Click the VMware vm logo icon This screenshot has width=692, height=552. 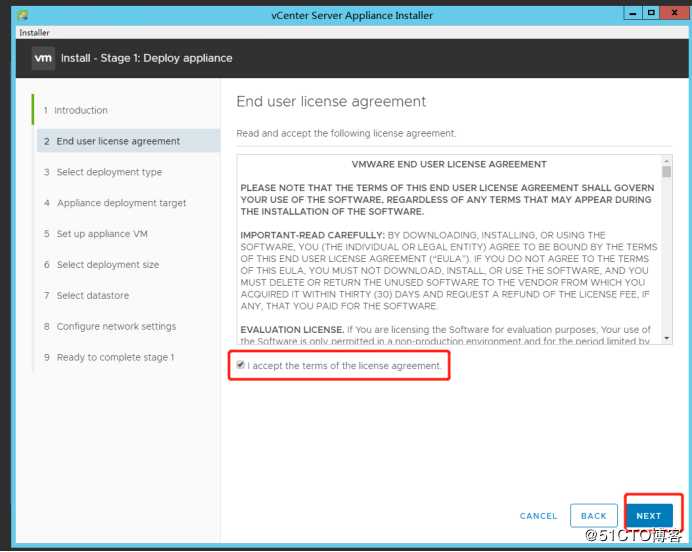(43, 58)
